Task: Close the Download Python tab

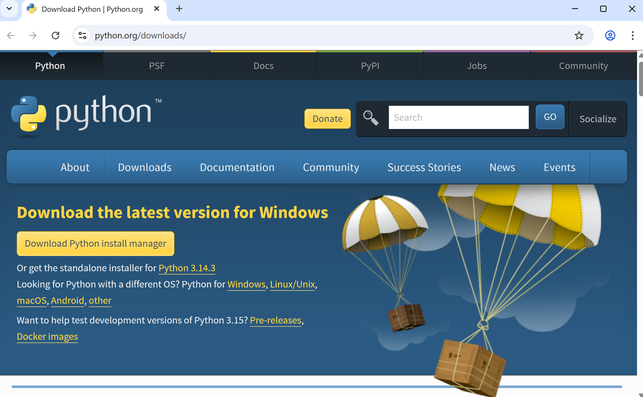Action: point(157,9)
